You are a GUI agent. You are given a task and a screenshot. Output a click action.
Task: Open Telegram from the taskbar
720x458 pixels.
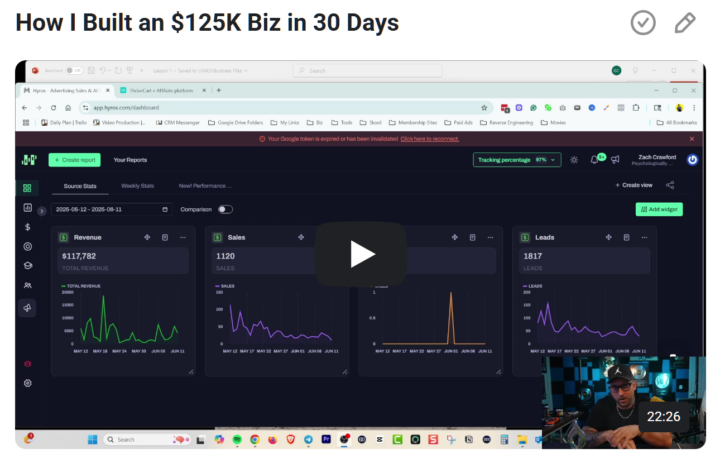coord(308,440)
